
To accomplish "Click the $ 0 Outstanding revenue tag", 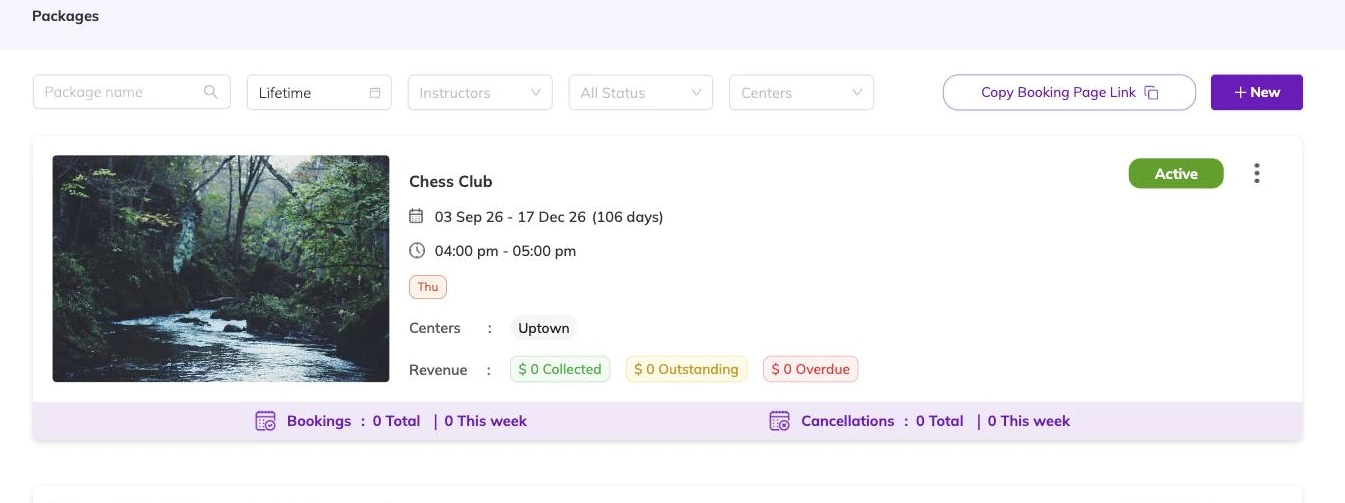I will pyautogui.click(x=686, y=369).
